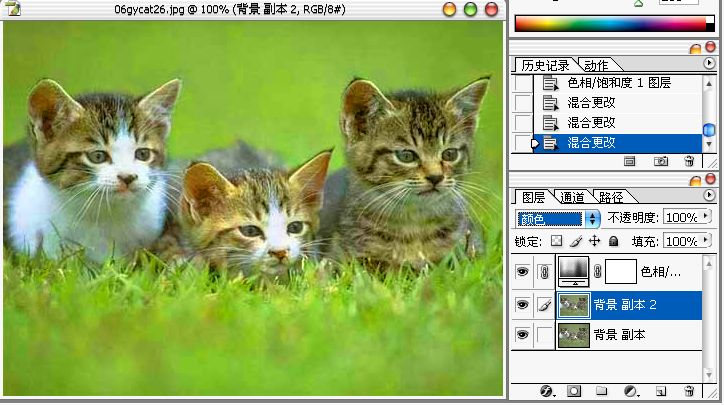Delete current state with History trash icon
724x405 pixels.
689,161
